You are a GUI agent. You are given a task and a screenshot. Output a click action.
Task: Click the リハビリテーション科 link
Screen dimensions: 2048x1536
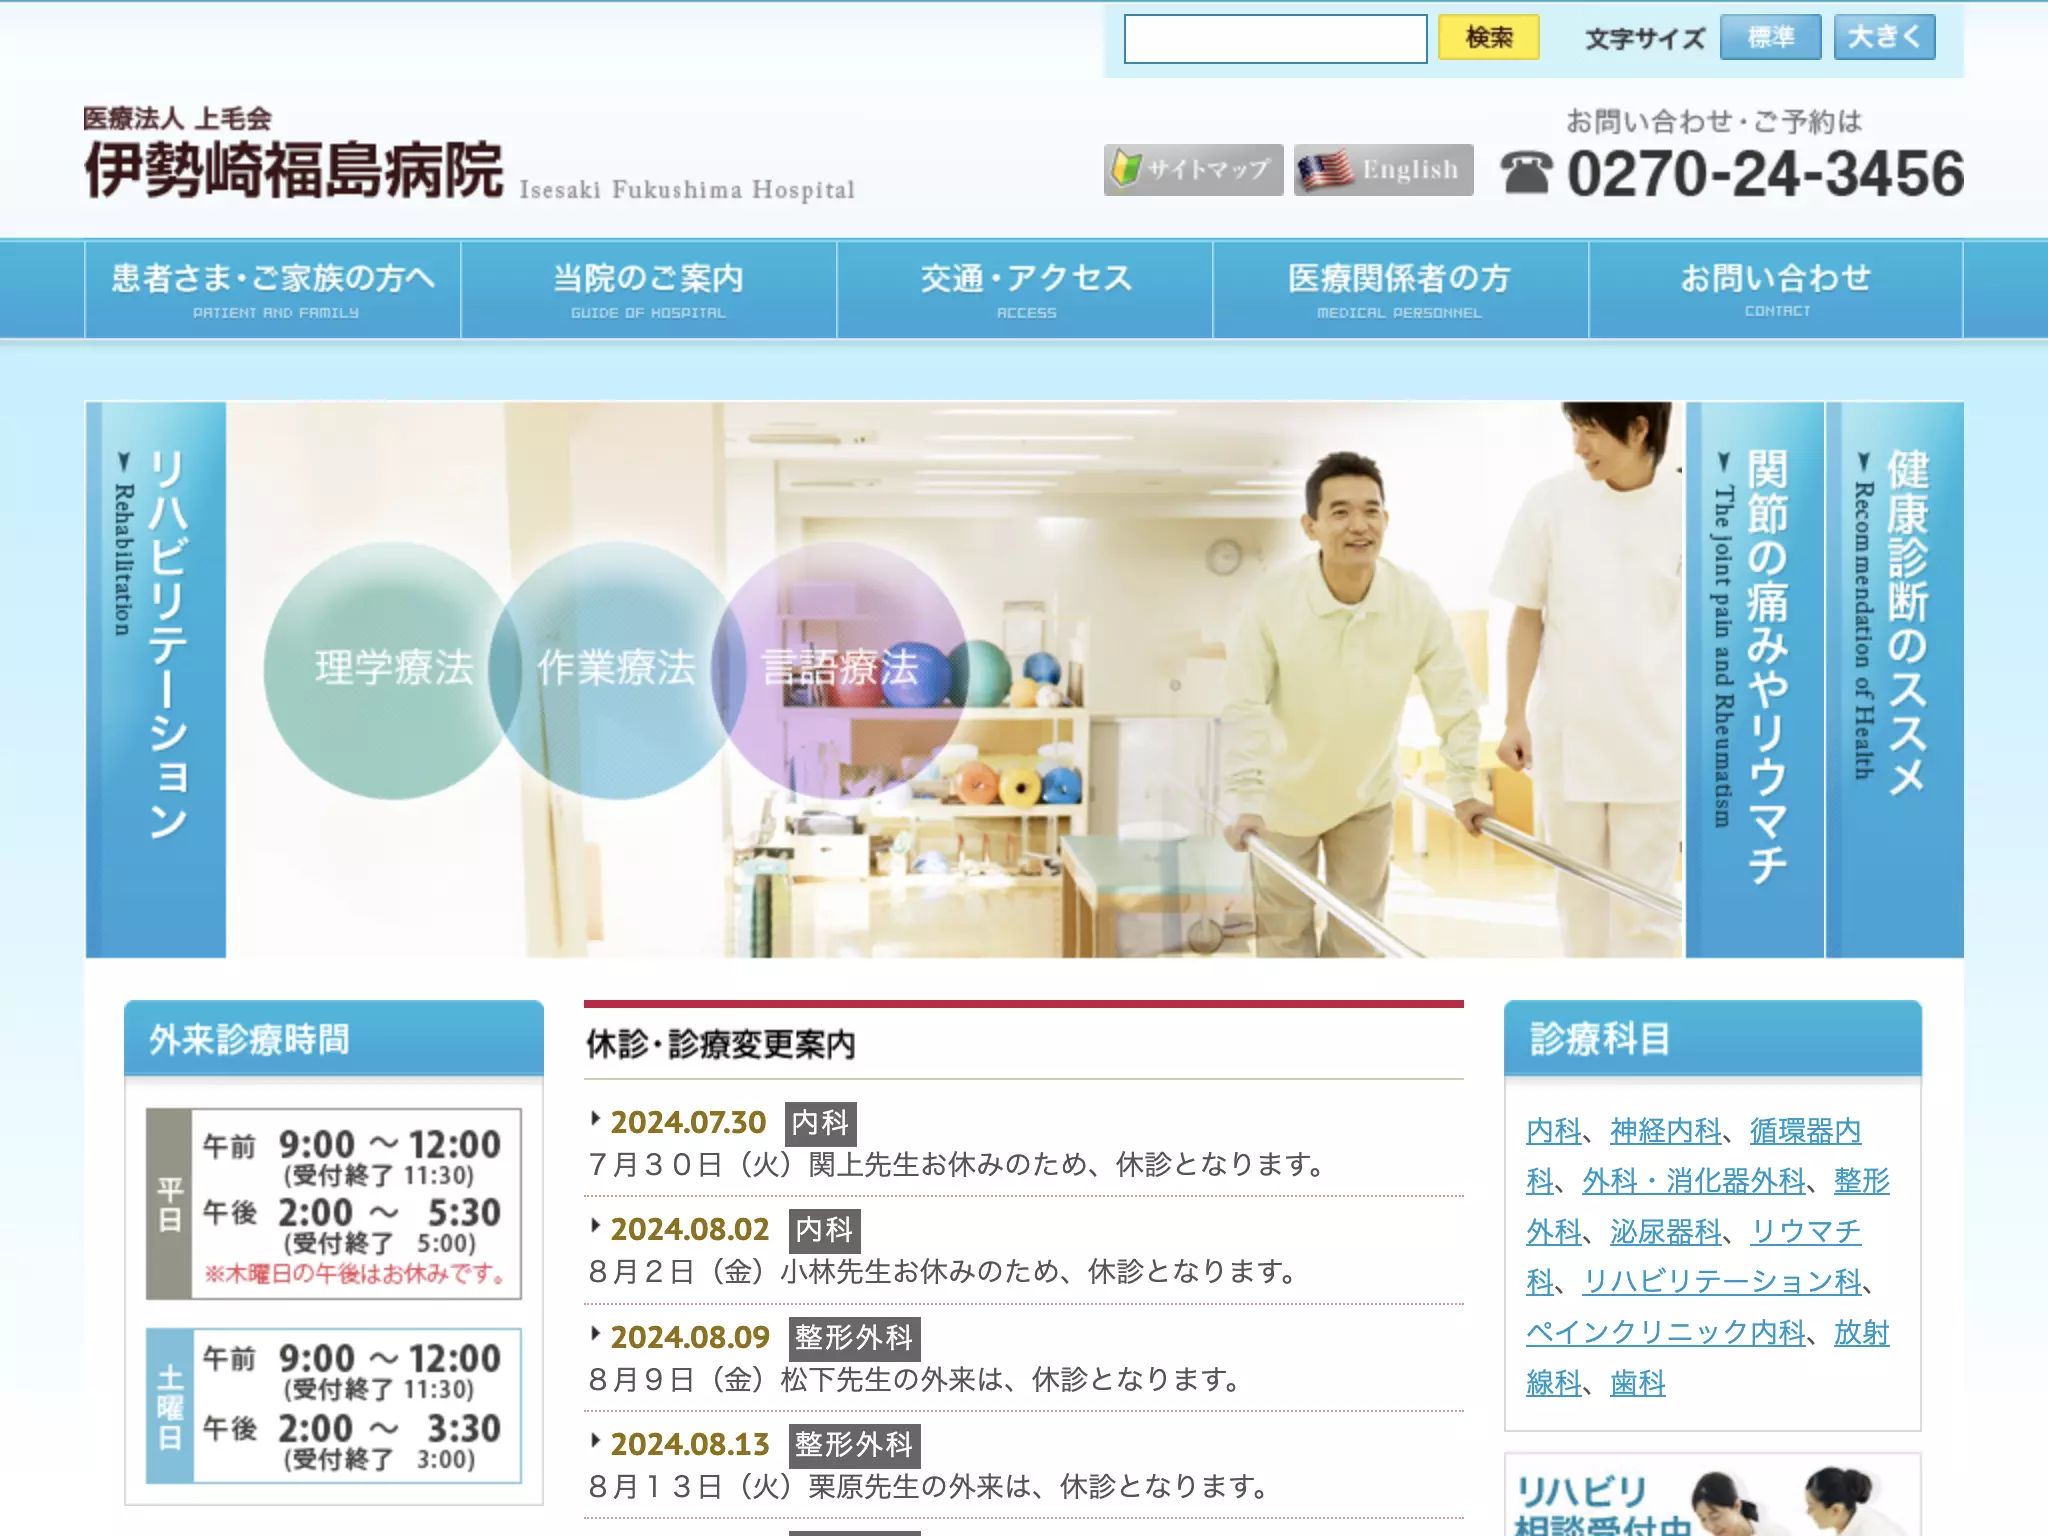[x=1722, y=1282]
